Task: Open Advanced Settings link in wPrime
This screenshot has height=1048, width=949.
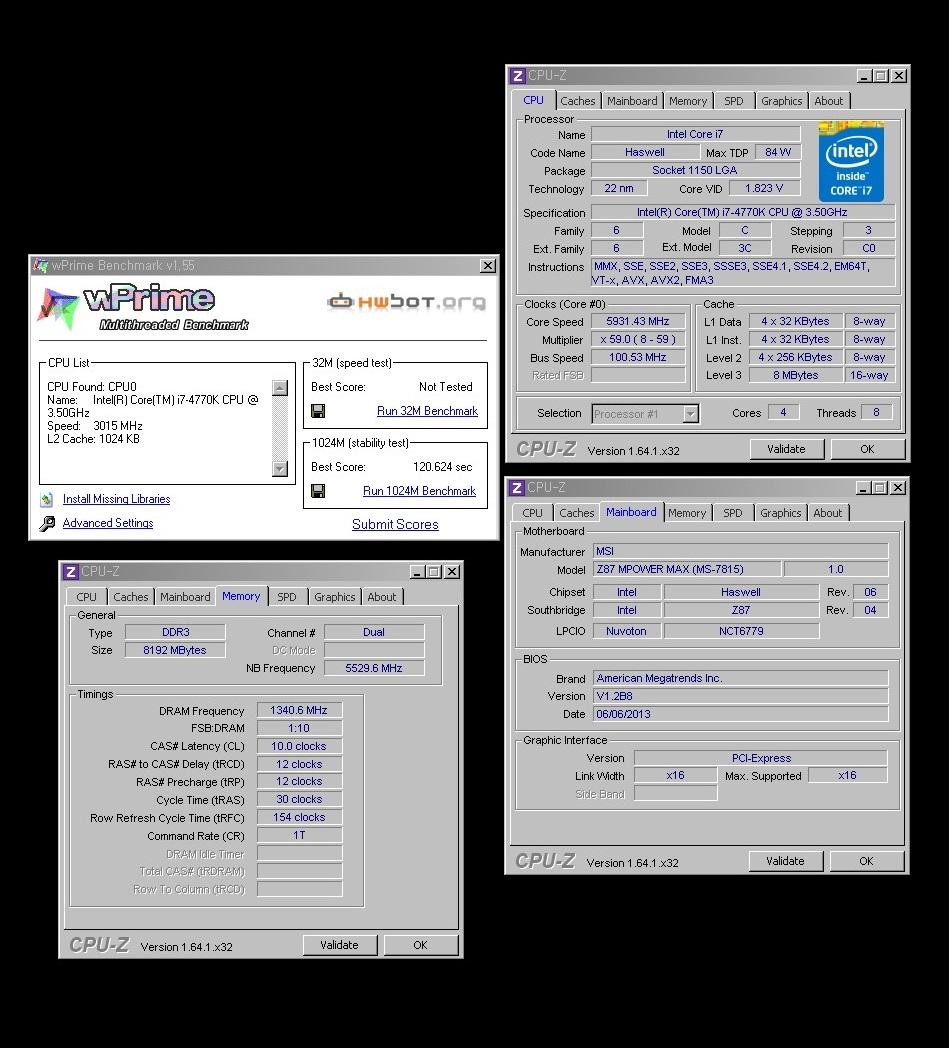Action: click(108, 523)
